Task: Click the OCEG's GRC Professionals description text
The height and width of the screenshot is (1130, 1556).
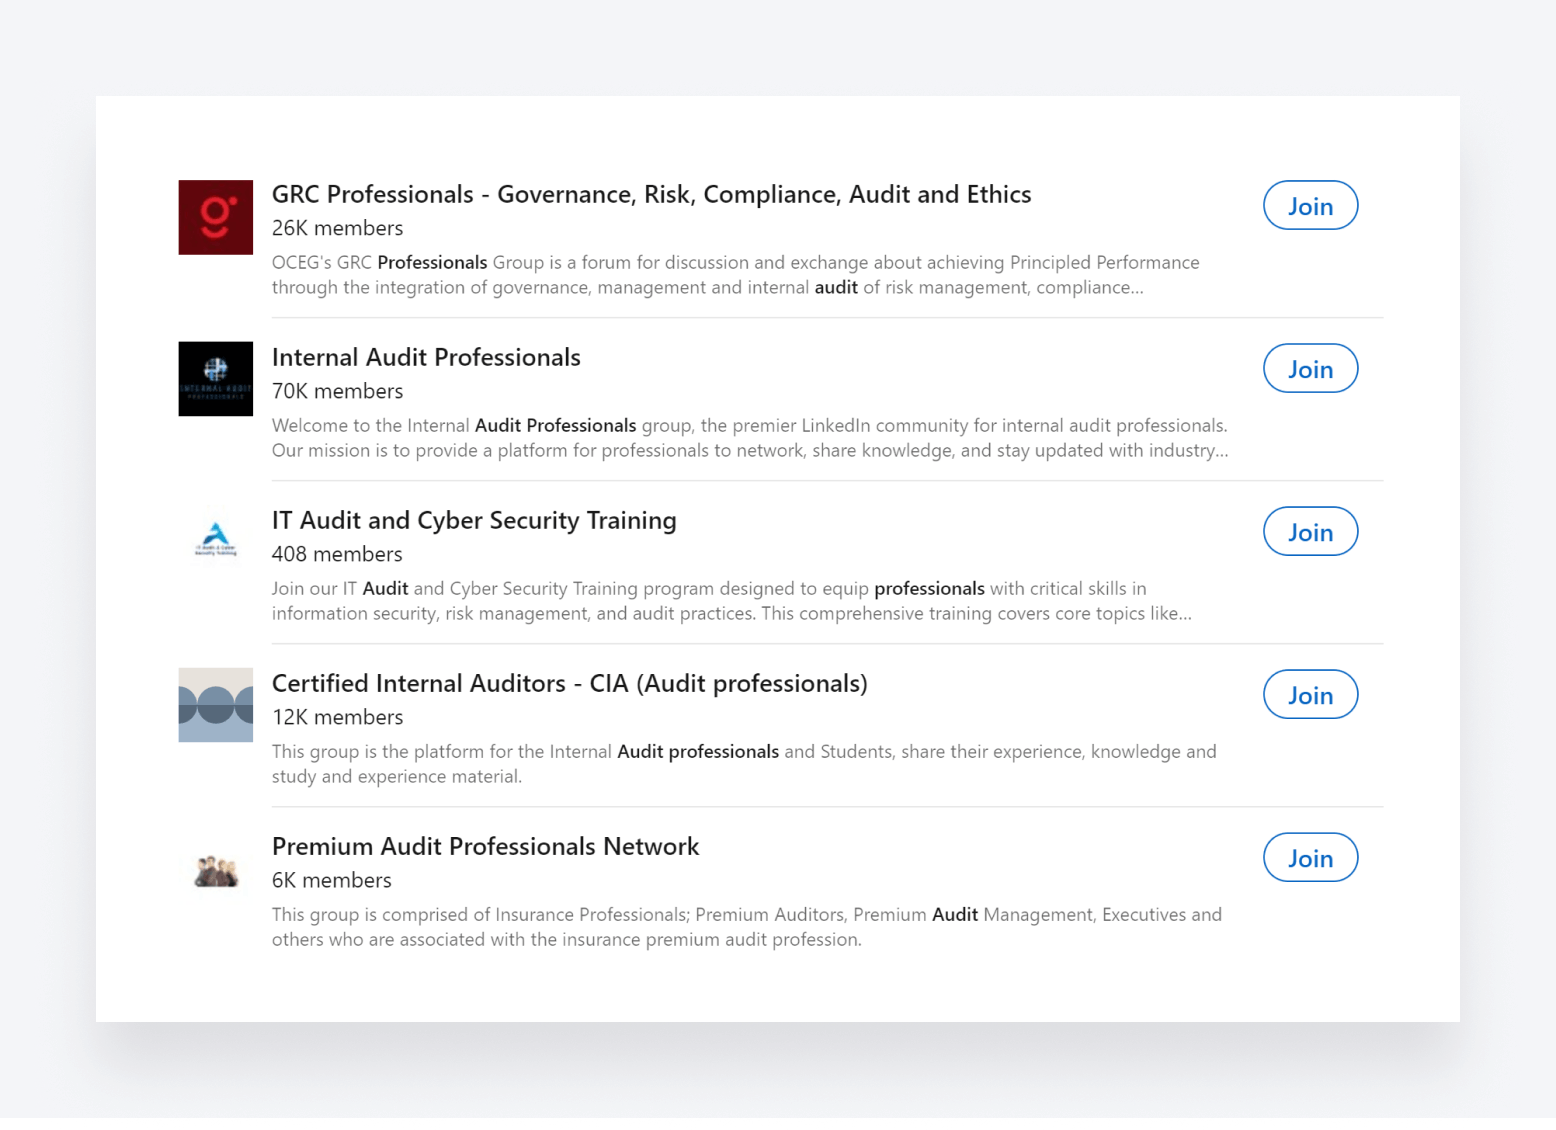Action: [x=735, y=275]
